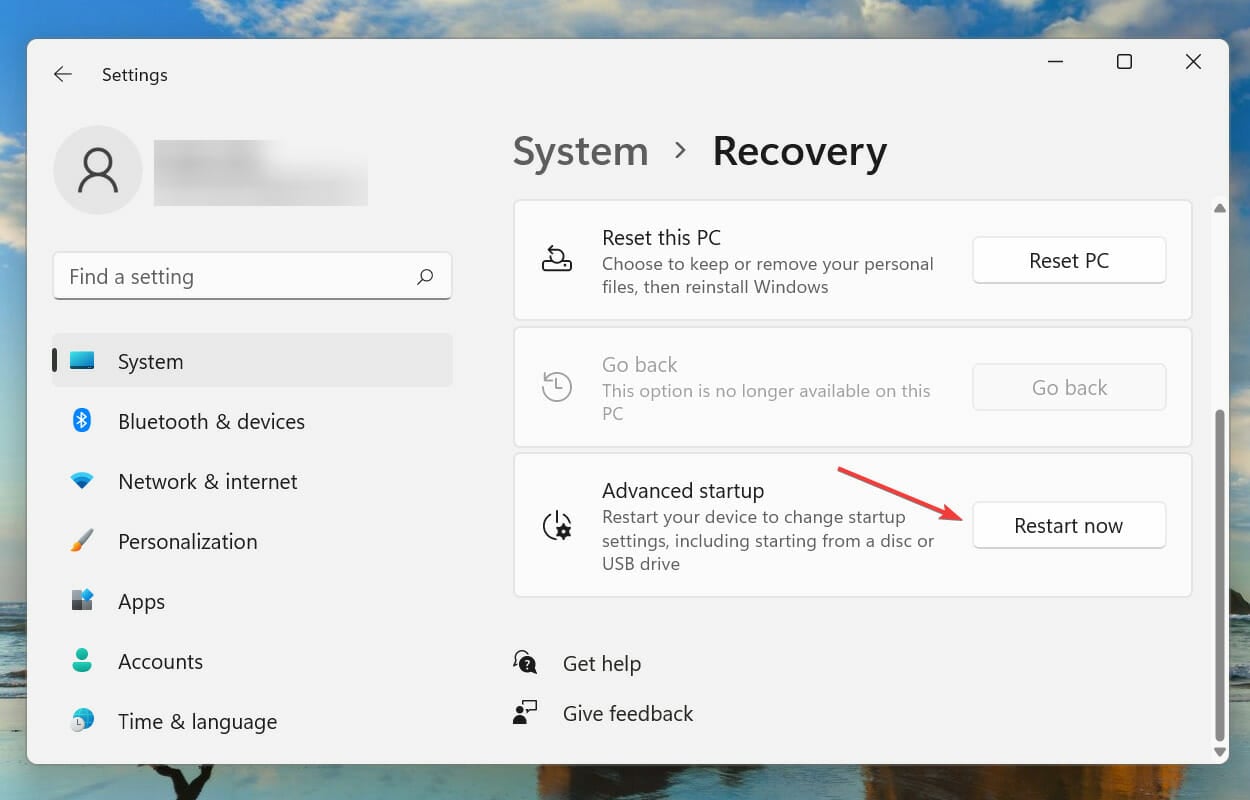This screenshot has height=800, width=1250.
Task: Open the Give feedback link
Action: click(x=628, y=713)
